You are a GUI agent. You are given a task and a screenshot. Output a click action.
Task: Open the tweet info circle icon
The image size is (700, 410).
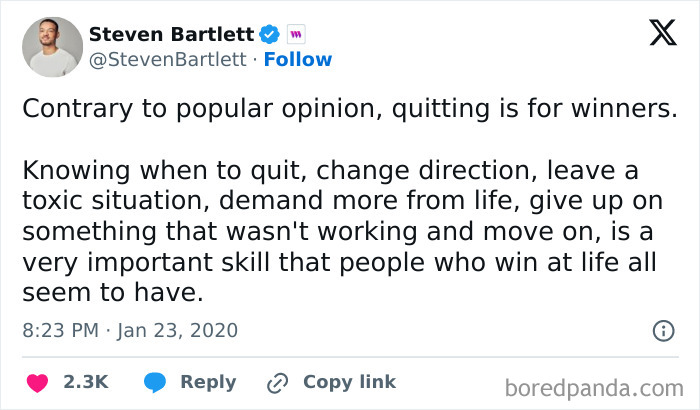pos(662,330)
